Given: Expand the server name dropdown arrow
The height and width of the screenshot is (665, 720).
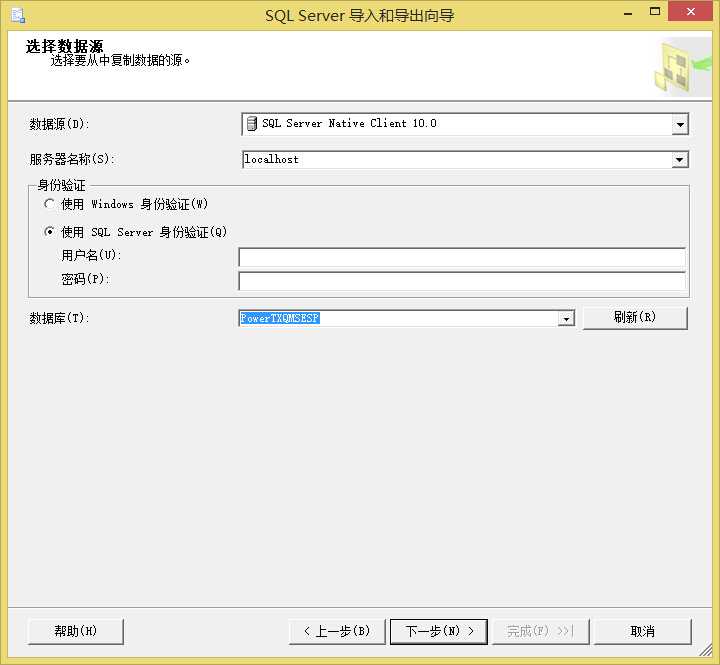Looking at the screenshot, I should (x=680, y=160).
